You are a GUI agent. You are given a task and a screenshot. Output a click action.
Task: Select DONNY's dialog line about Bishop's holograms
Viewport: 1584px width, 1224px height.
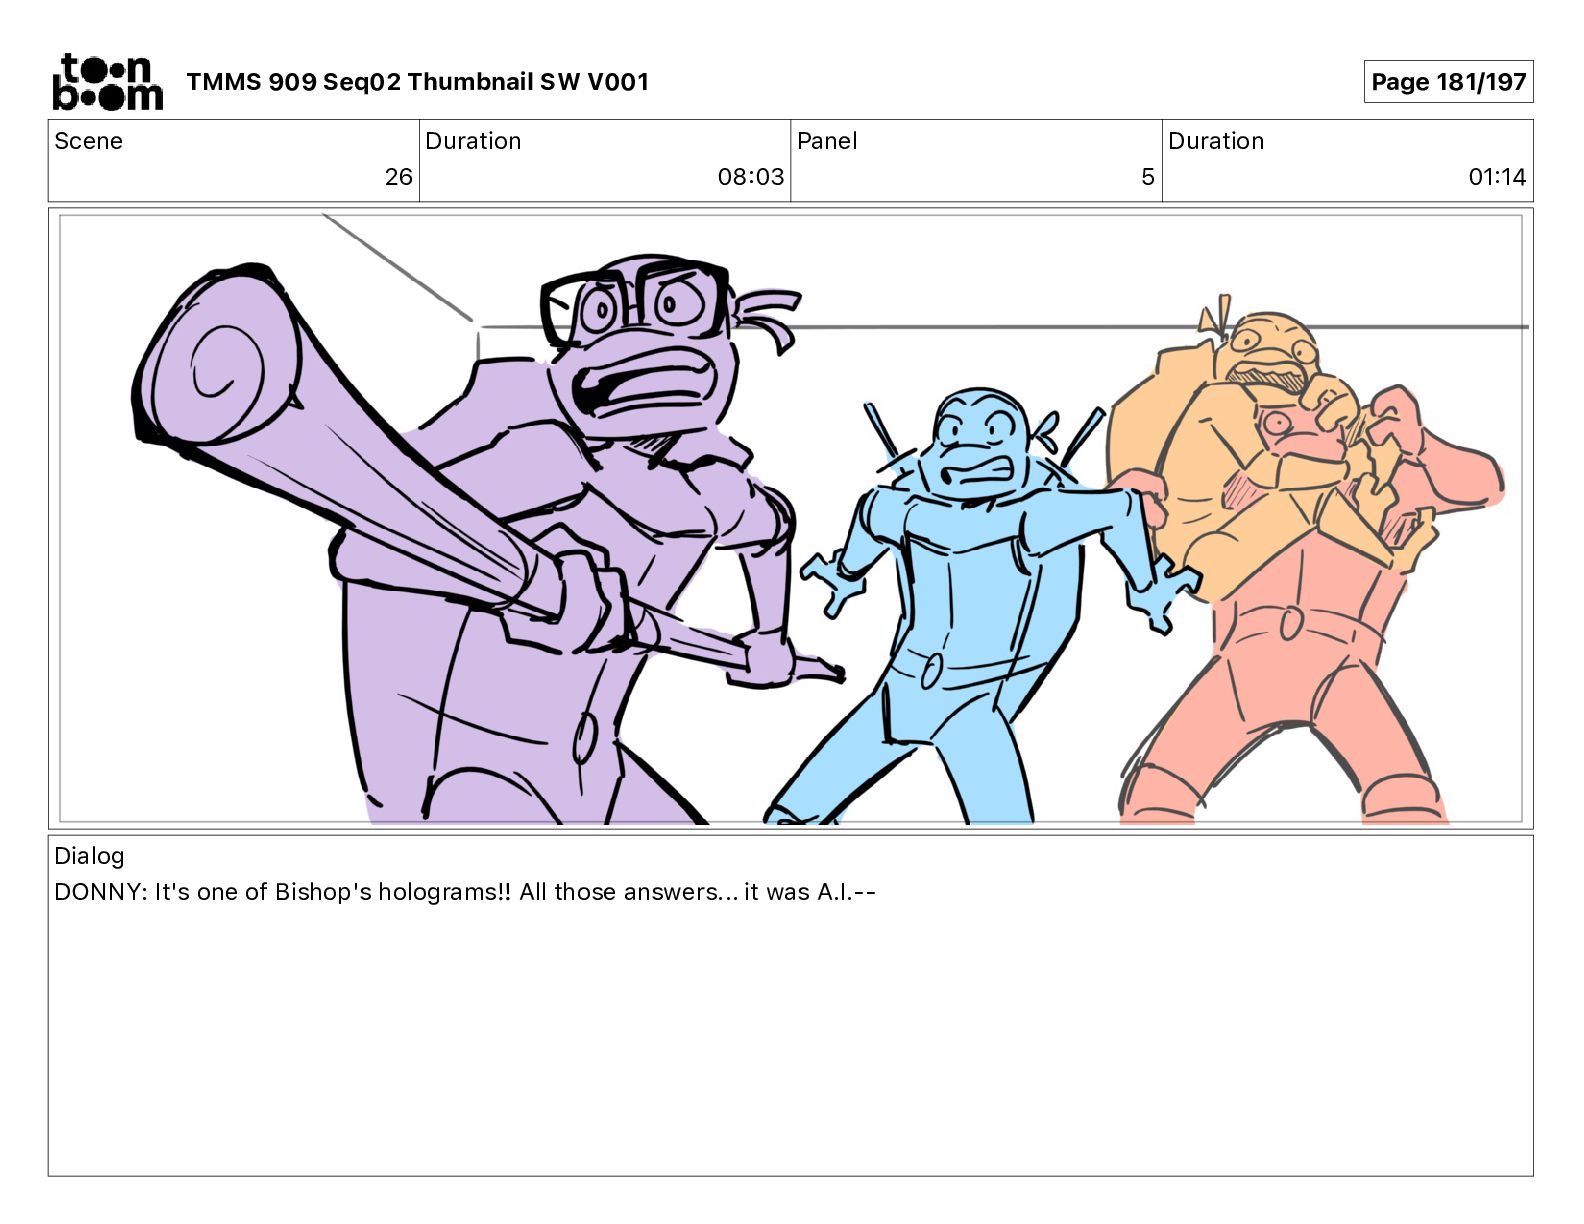point(465,892)
